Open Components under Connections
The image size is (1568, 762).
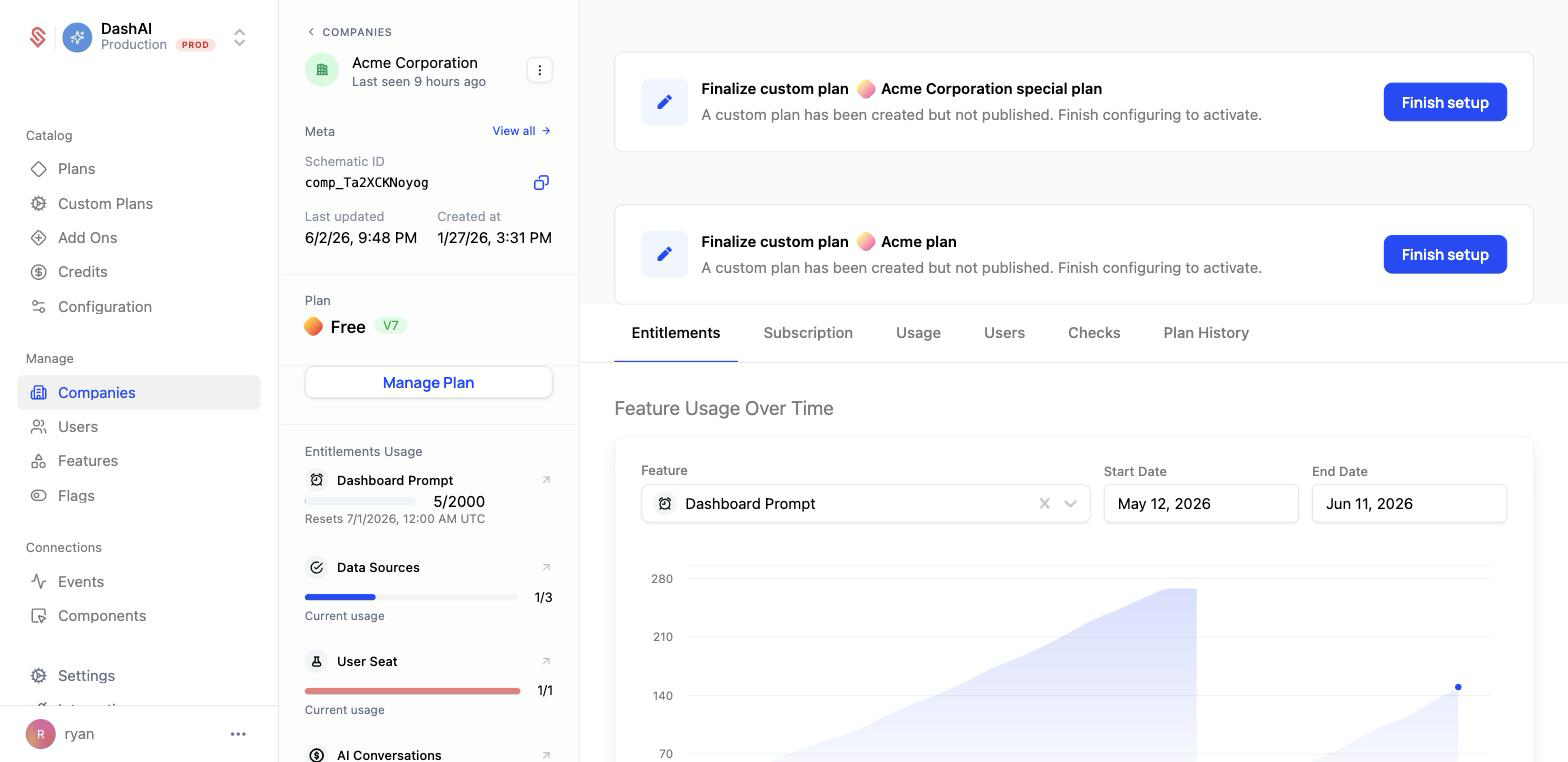tap(102, 616)
